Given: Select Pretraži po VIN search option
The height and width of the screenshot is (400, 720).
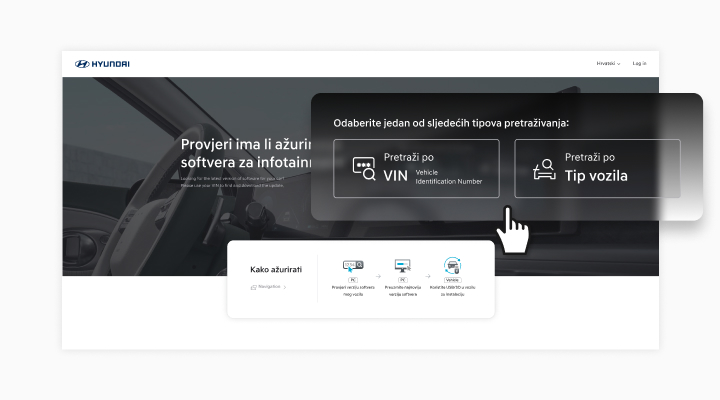Looking at the screenshot, I should point(416,168).
